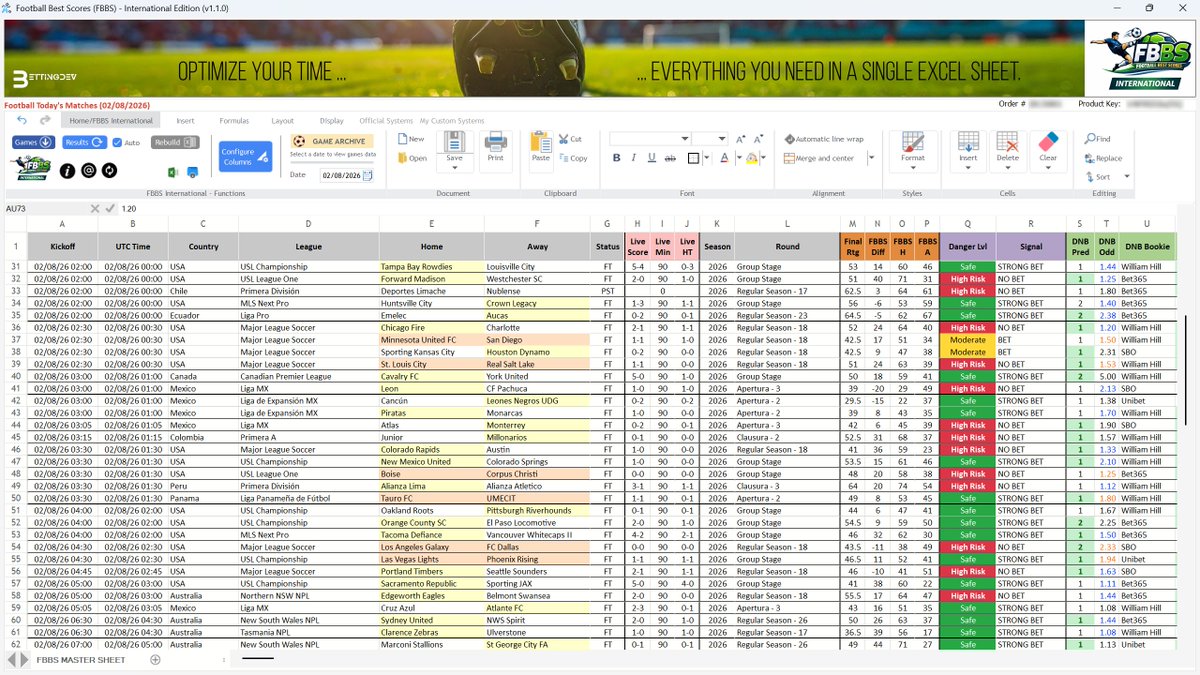
Task: Click the GAME ARCHIVE button
Action: pos(332,141)
